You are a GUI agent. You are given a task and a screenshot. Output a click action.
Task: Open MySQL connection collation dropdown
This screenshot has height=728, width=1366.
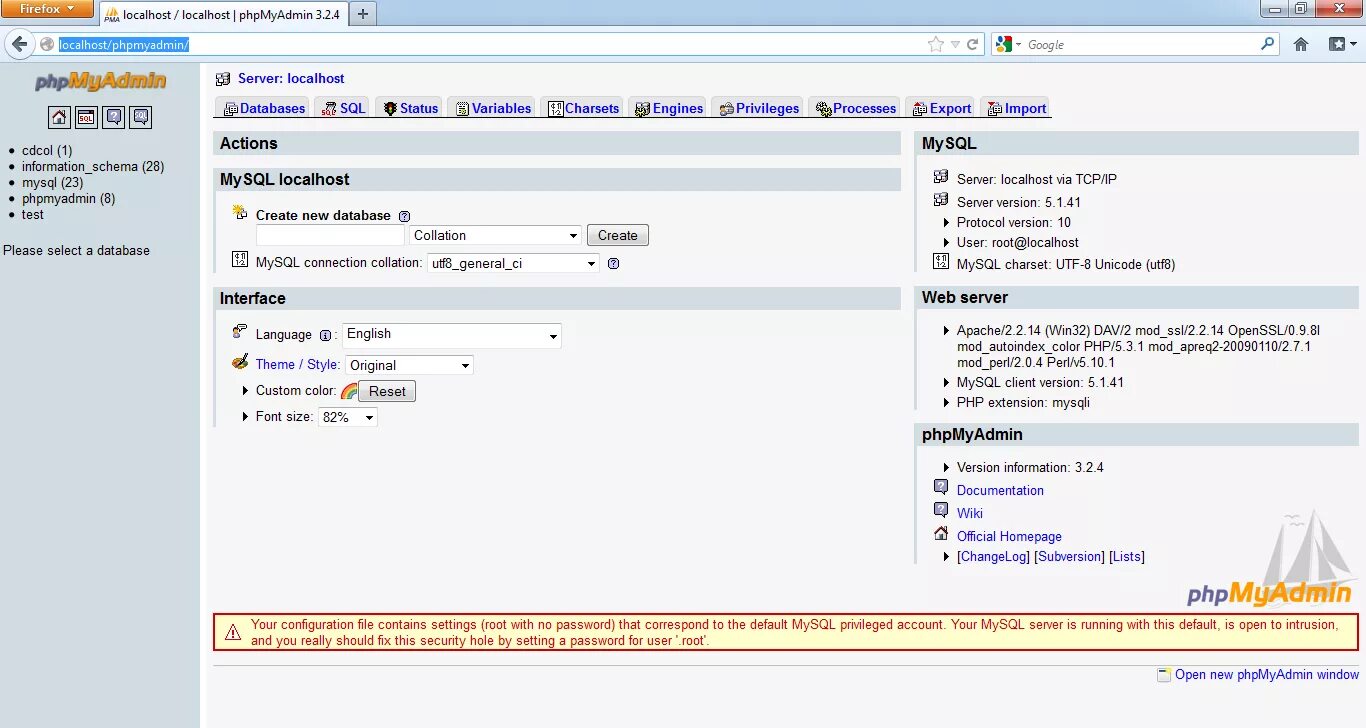(513, 264)
